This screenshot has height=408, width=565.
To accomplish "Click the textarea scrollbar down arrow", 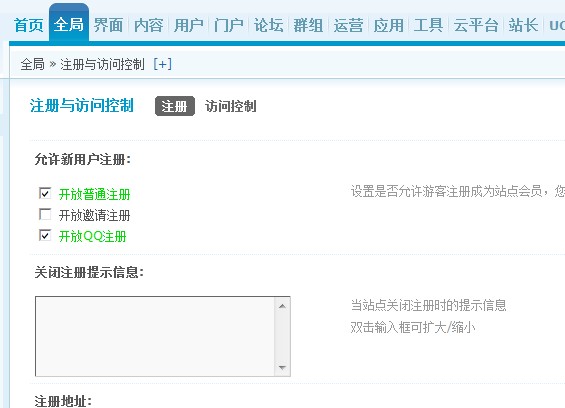I will click(x=282, y=367).
